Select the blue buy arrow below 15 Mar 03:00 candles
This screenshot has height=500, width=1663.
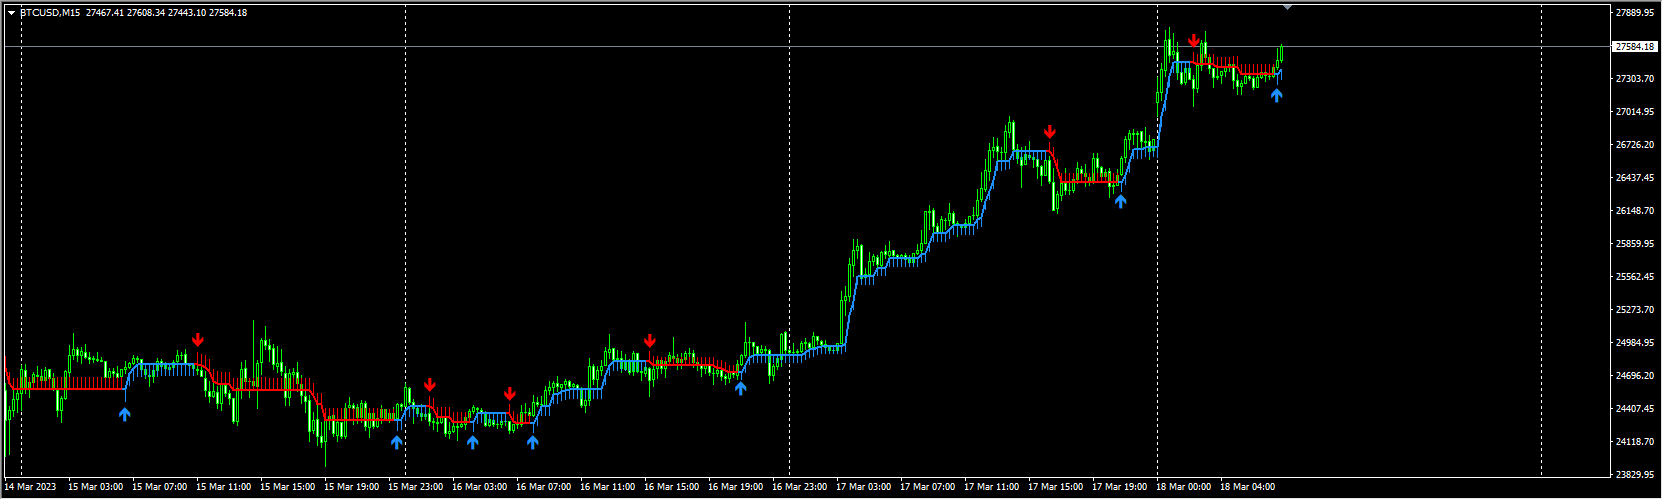click(x=124, y=414)
